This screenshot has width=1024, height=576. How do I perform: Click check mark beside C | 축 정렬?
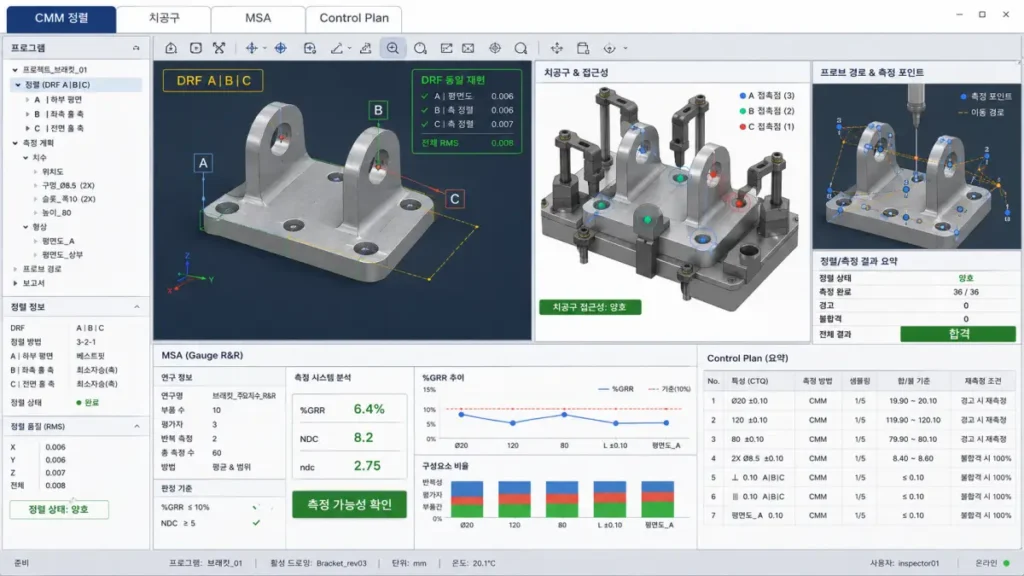424,124
